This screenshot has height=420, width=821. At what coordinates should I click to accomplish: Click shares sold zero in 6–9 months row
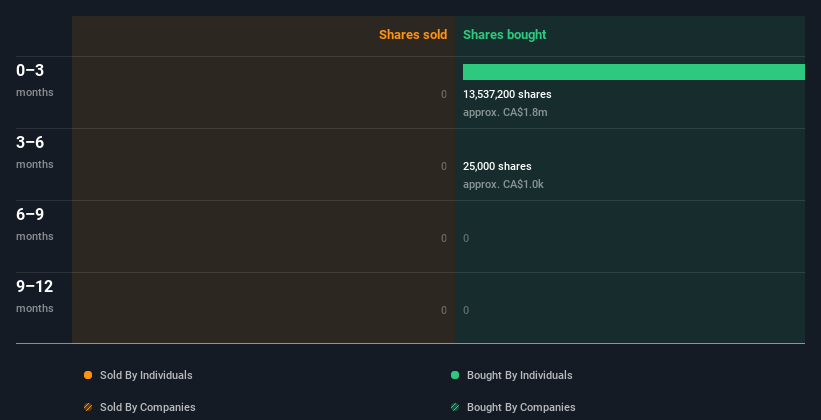444,238
